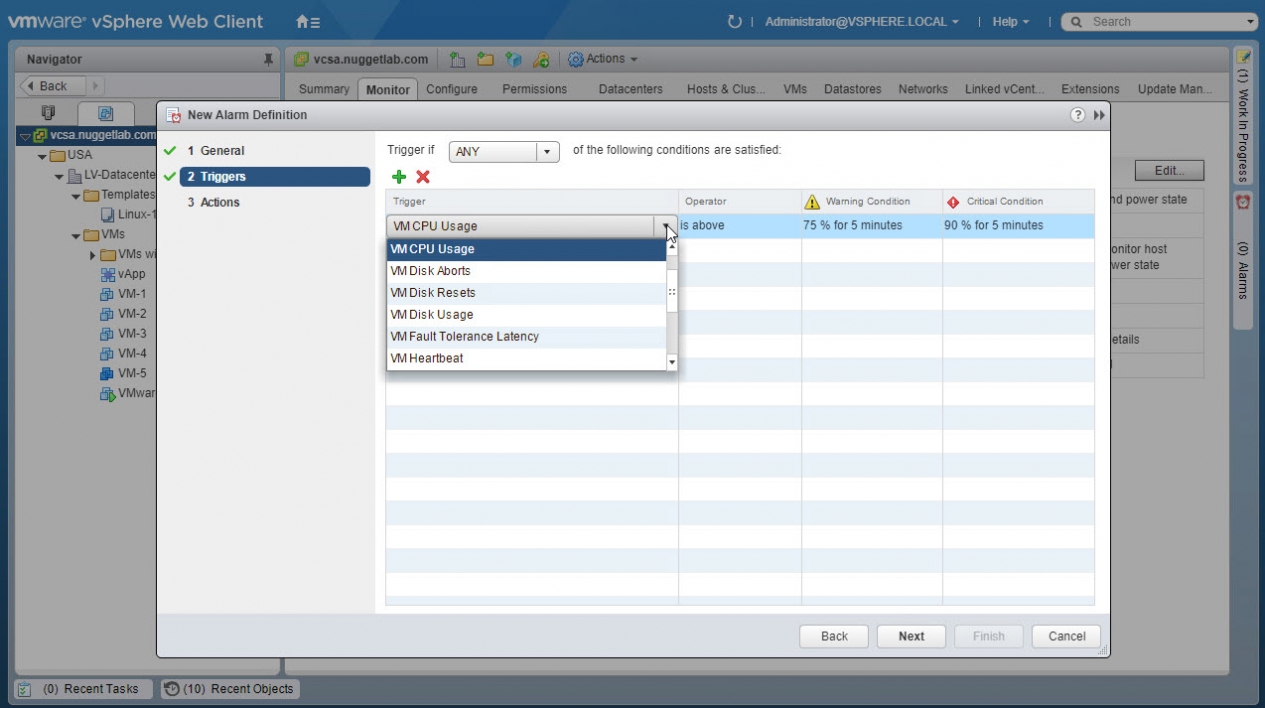This screenshot has width=1265, height=708.
Task: Click the Search input field
Action: click(x=1160, y=22)
